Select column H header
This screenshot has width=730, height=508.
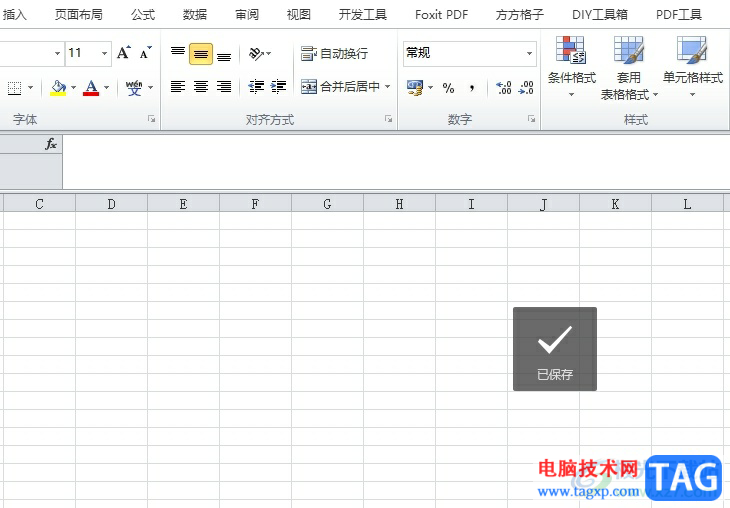(x=399, y=204)
